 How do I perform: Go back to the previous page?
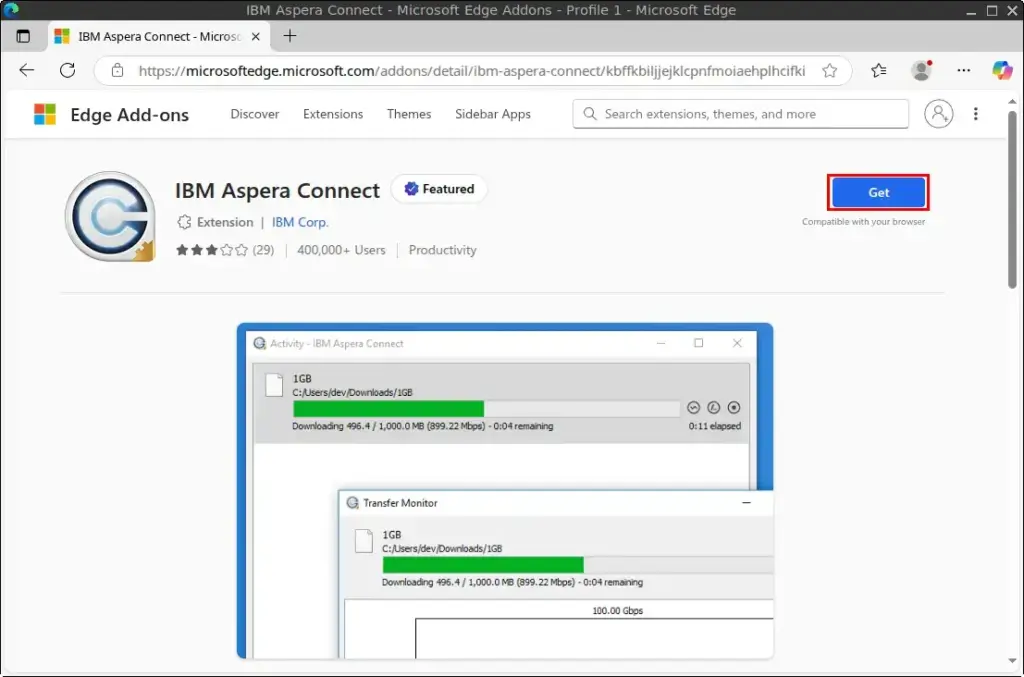27,71
